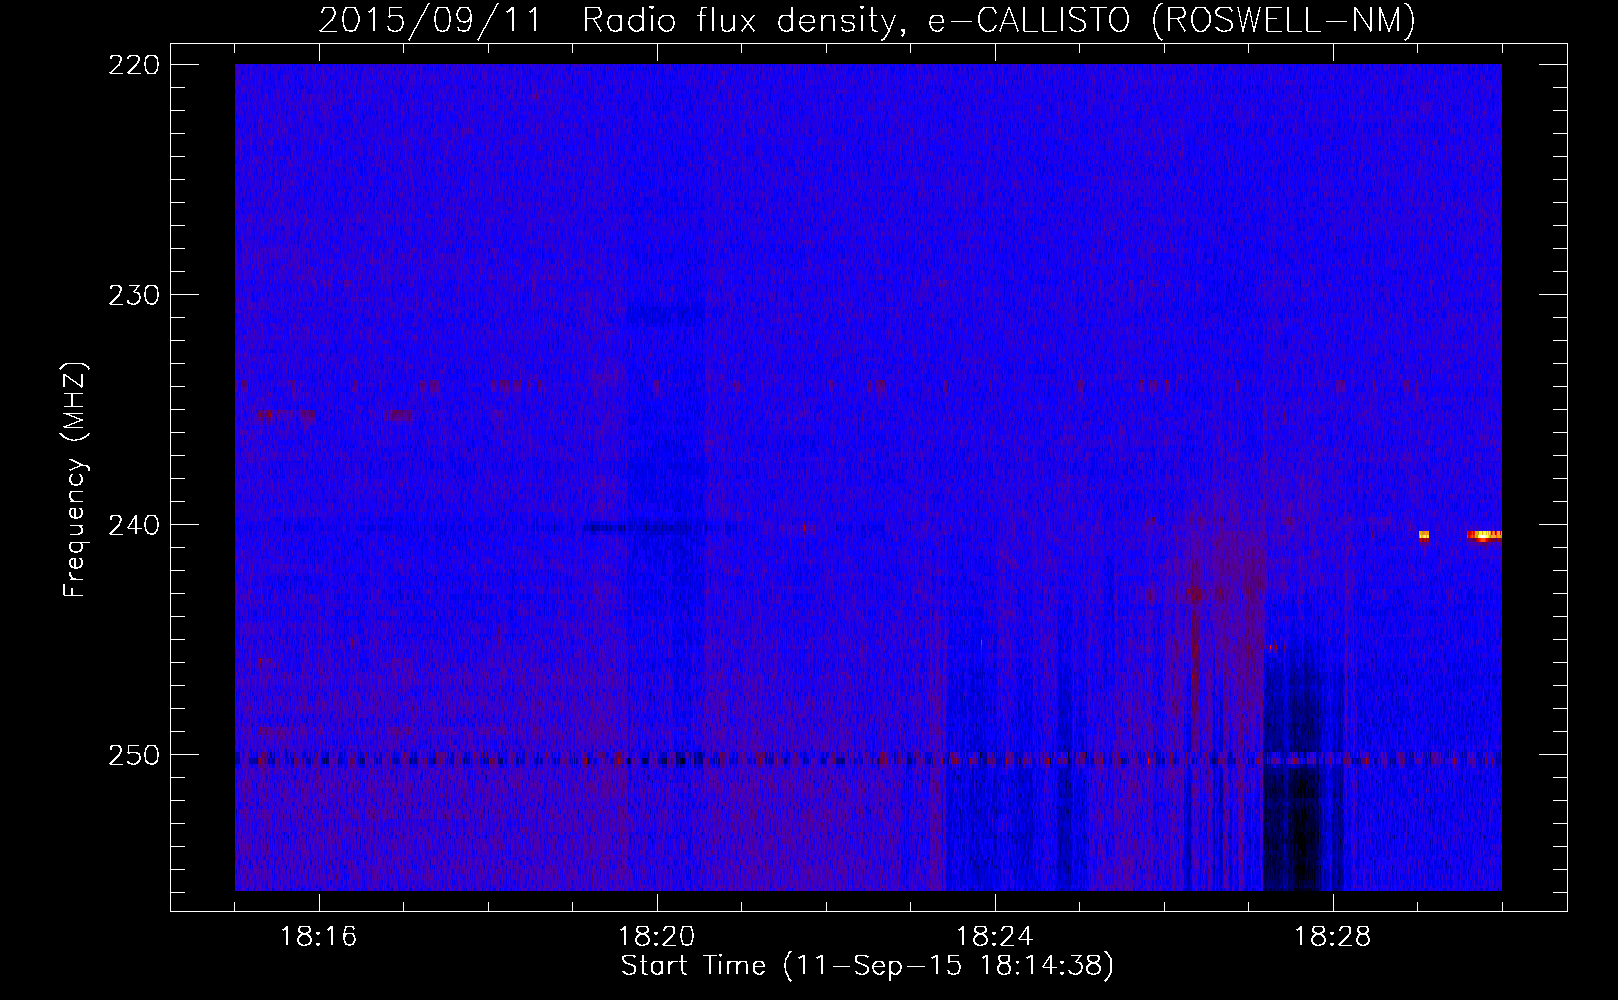Select the 220 frequency tick label

[x=134, y=65]
